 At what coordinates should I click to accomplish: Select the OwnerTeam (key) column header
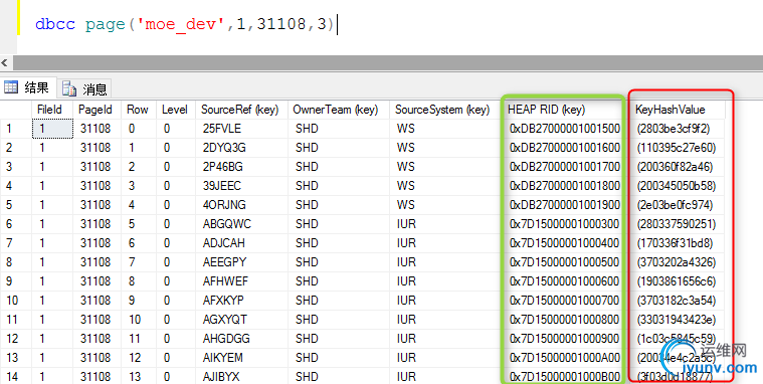(x=338, y=110)
